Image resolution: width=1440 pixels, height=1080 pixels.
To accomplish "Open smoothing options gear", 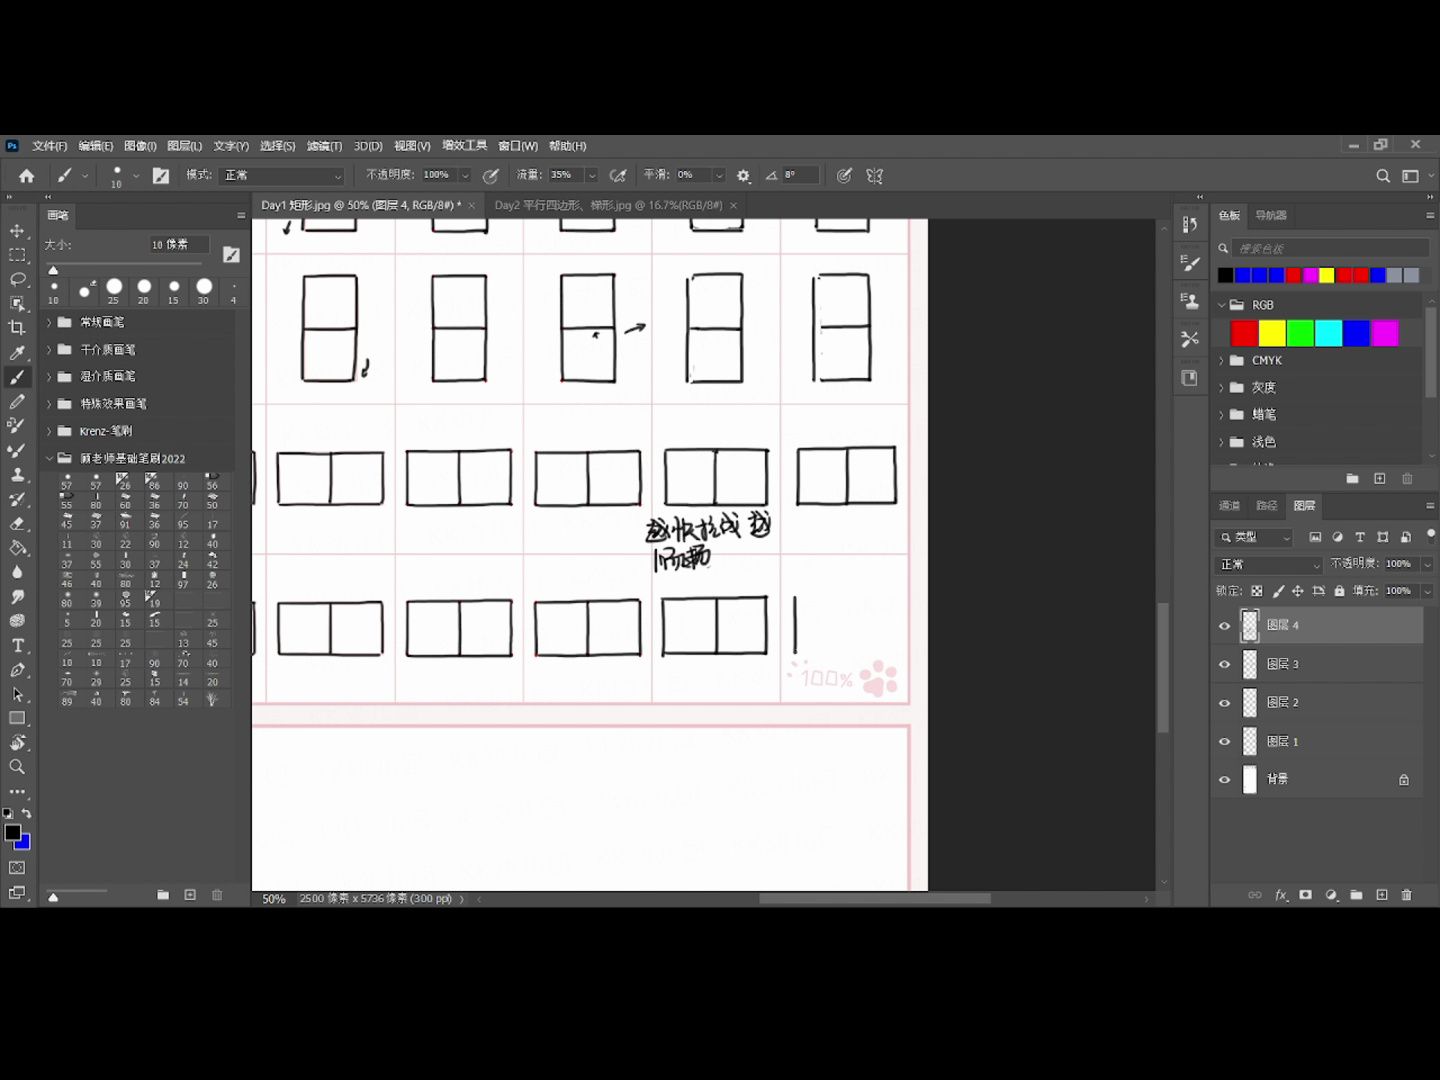I will coord(743,175).
